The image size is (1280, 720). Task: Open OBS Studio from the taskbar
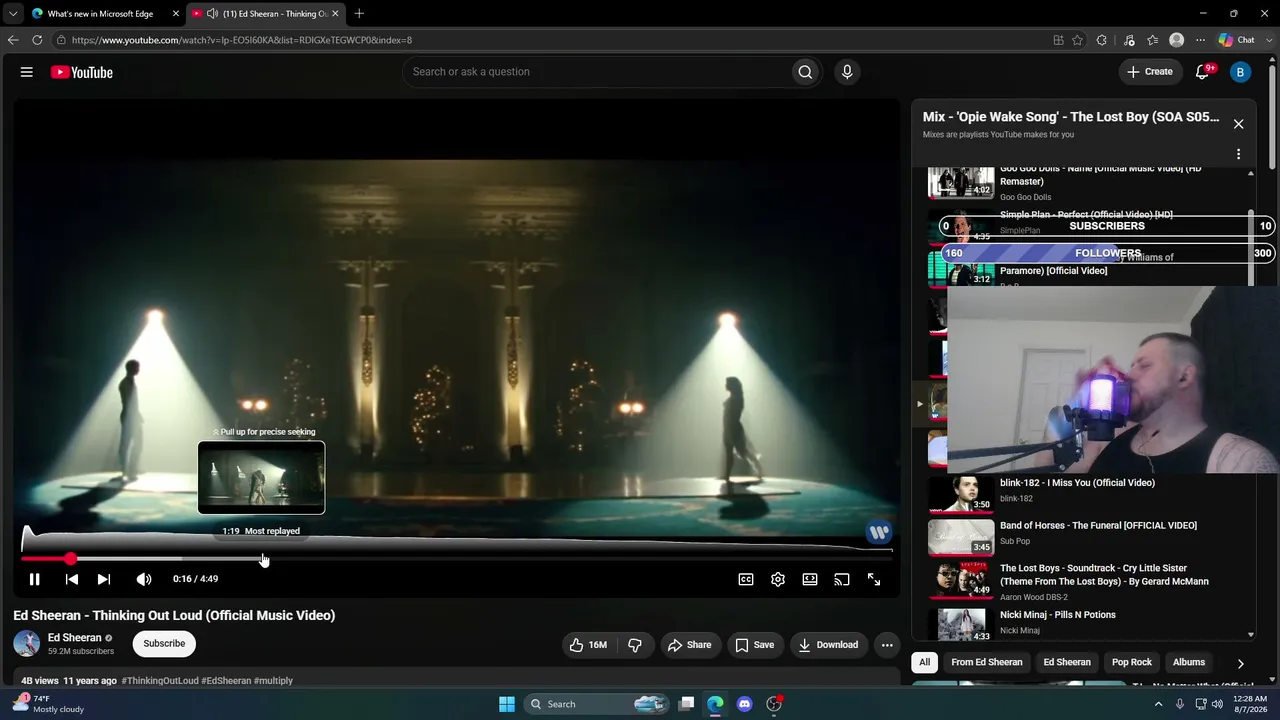pos(774,704)
